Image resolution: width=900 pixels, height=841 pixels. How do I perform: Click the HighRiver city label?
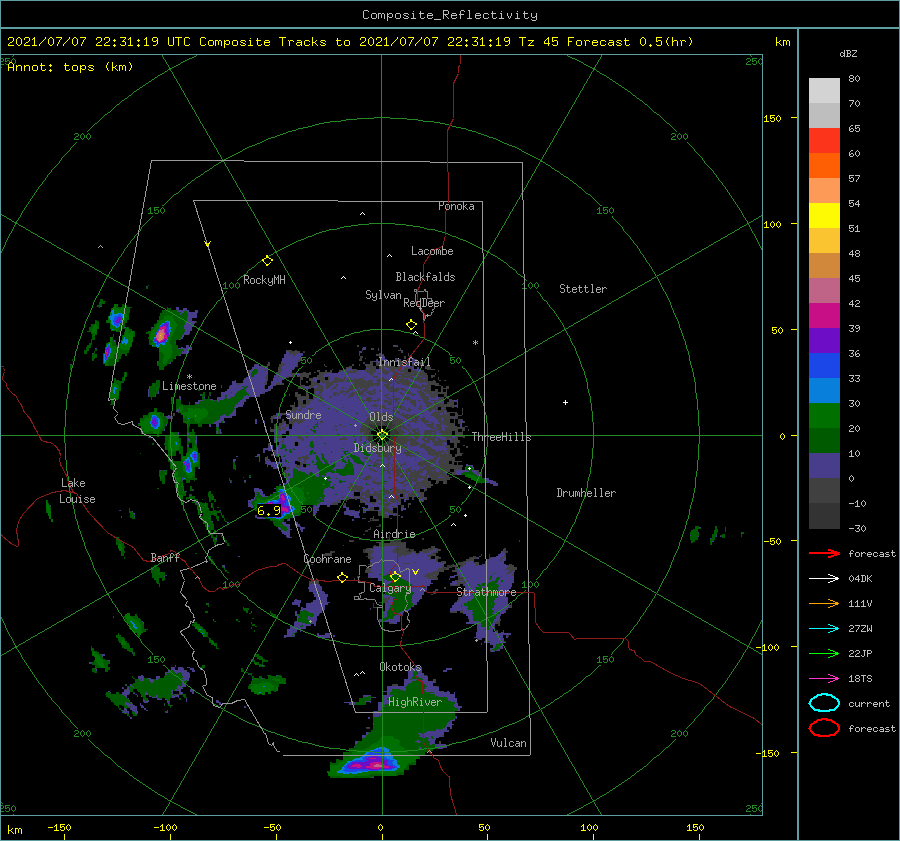(414, 702)
